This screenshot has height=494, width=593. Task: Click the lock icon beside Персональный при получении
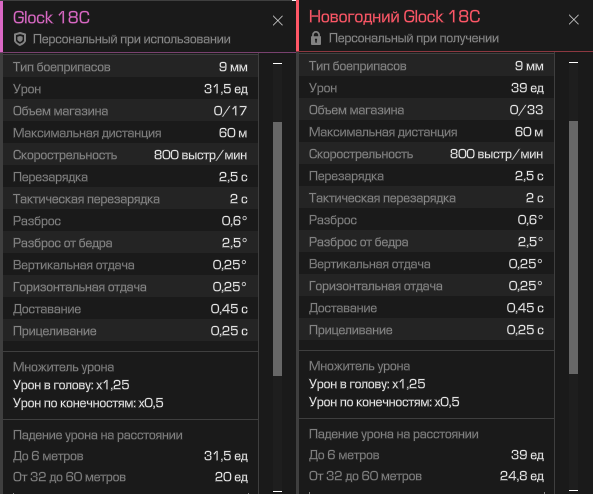tap(316, 38)
